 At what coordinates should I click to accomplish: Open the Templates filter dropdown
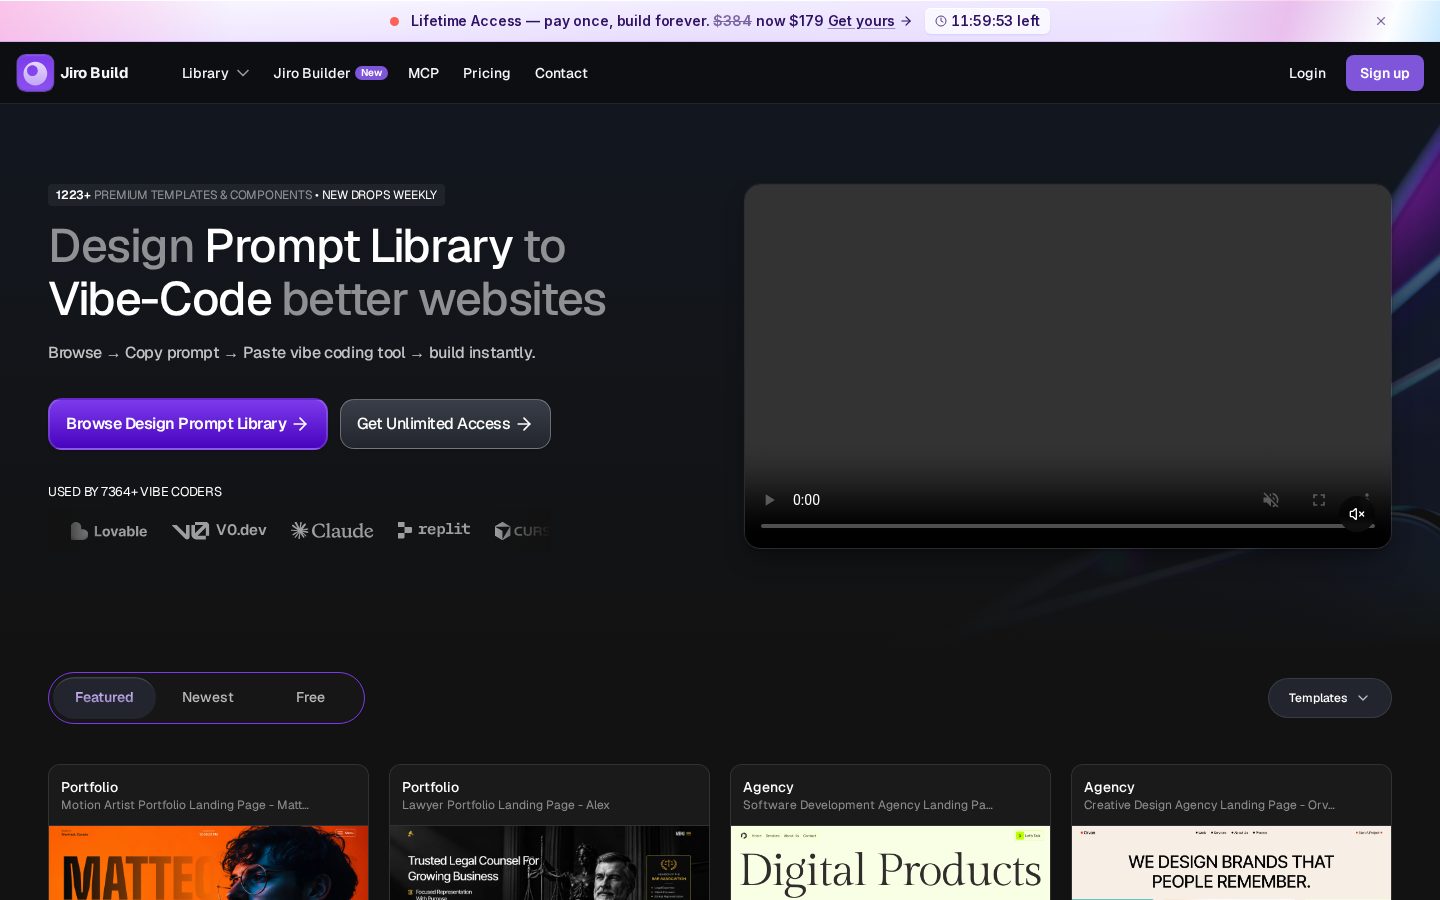click(1329, 698)
